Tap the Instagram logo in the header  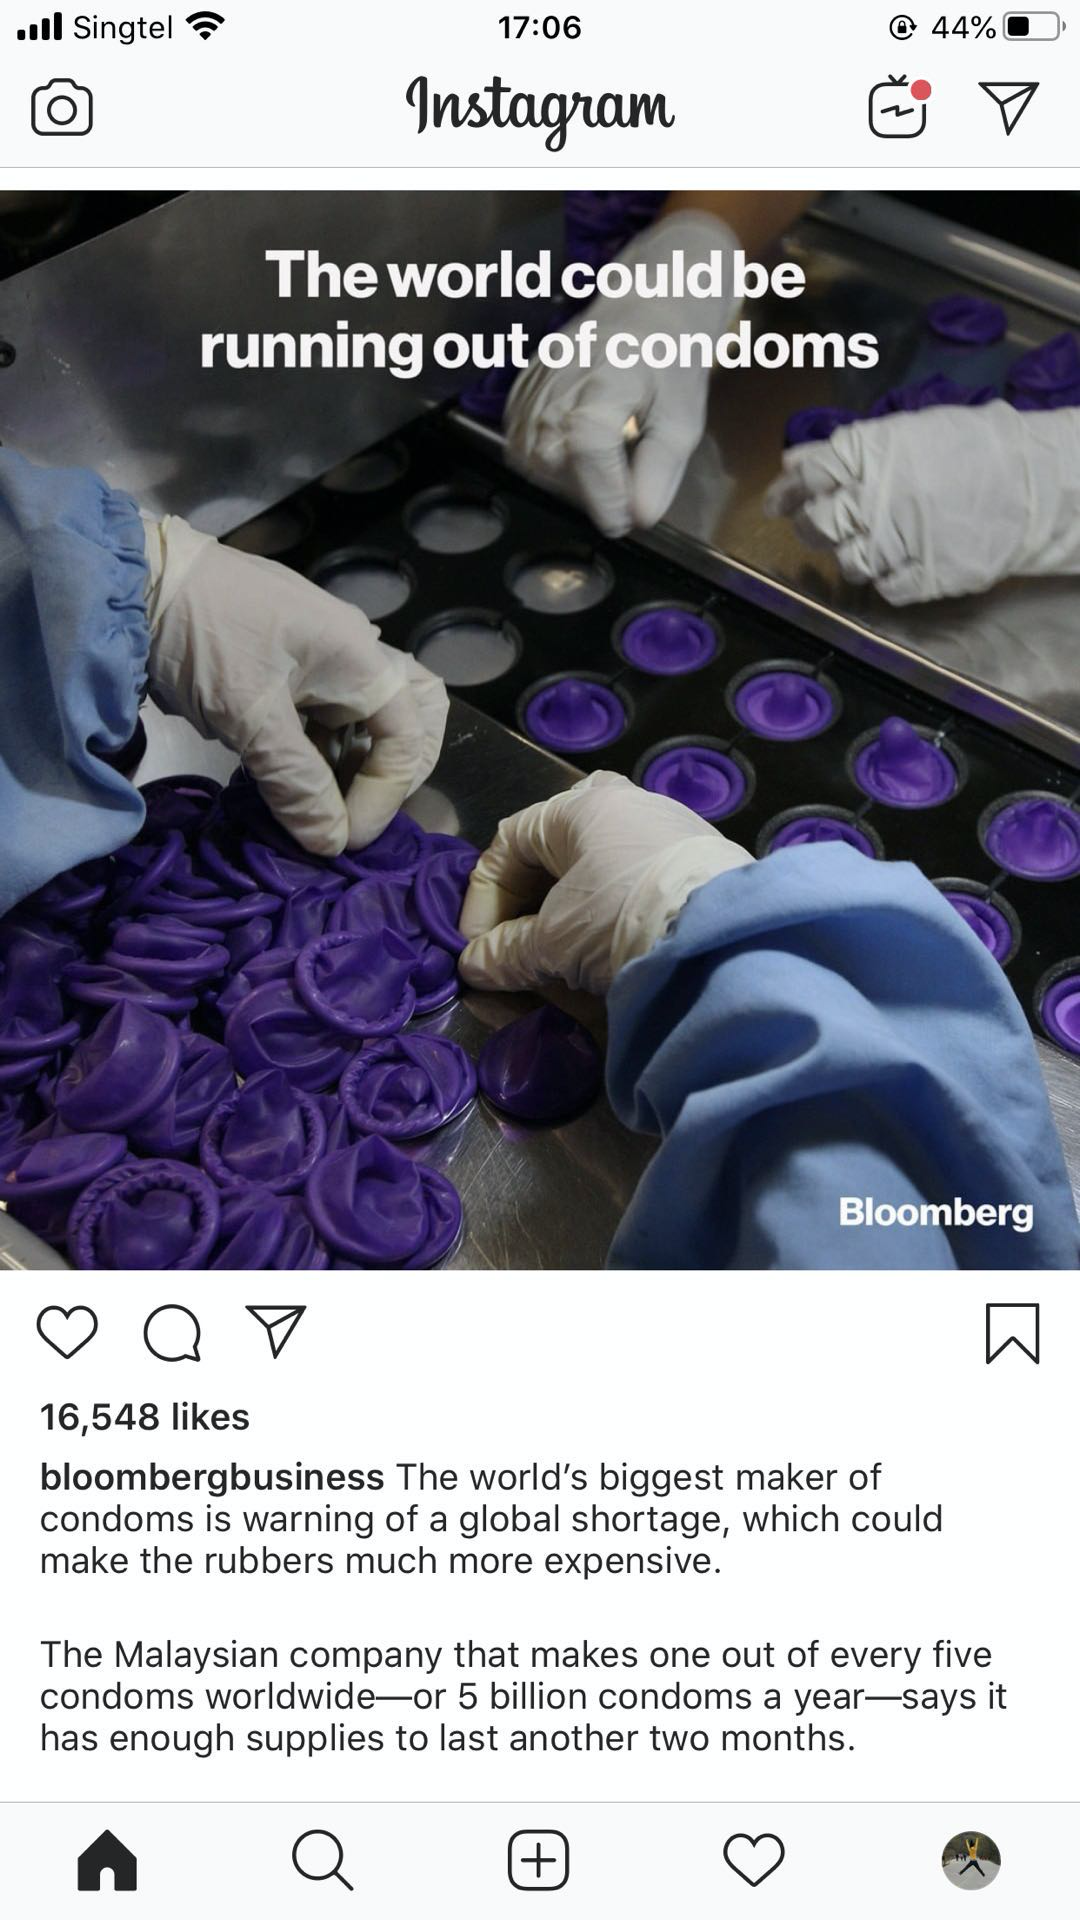[x=540, y=110]
